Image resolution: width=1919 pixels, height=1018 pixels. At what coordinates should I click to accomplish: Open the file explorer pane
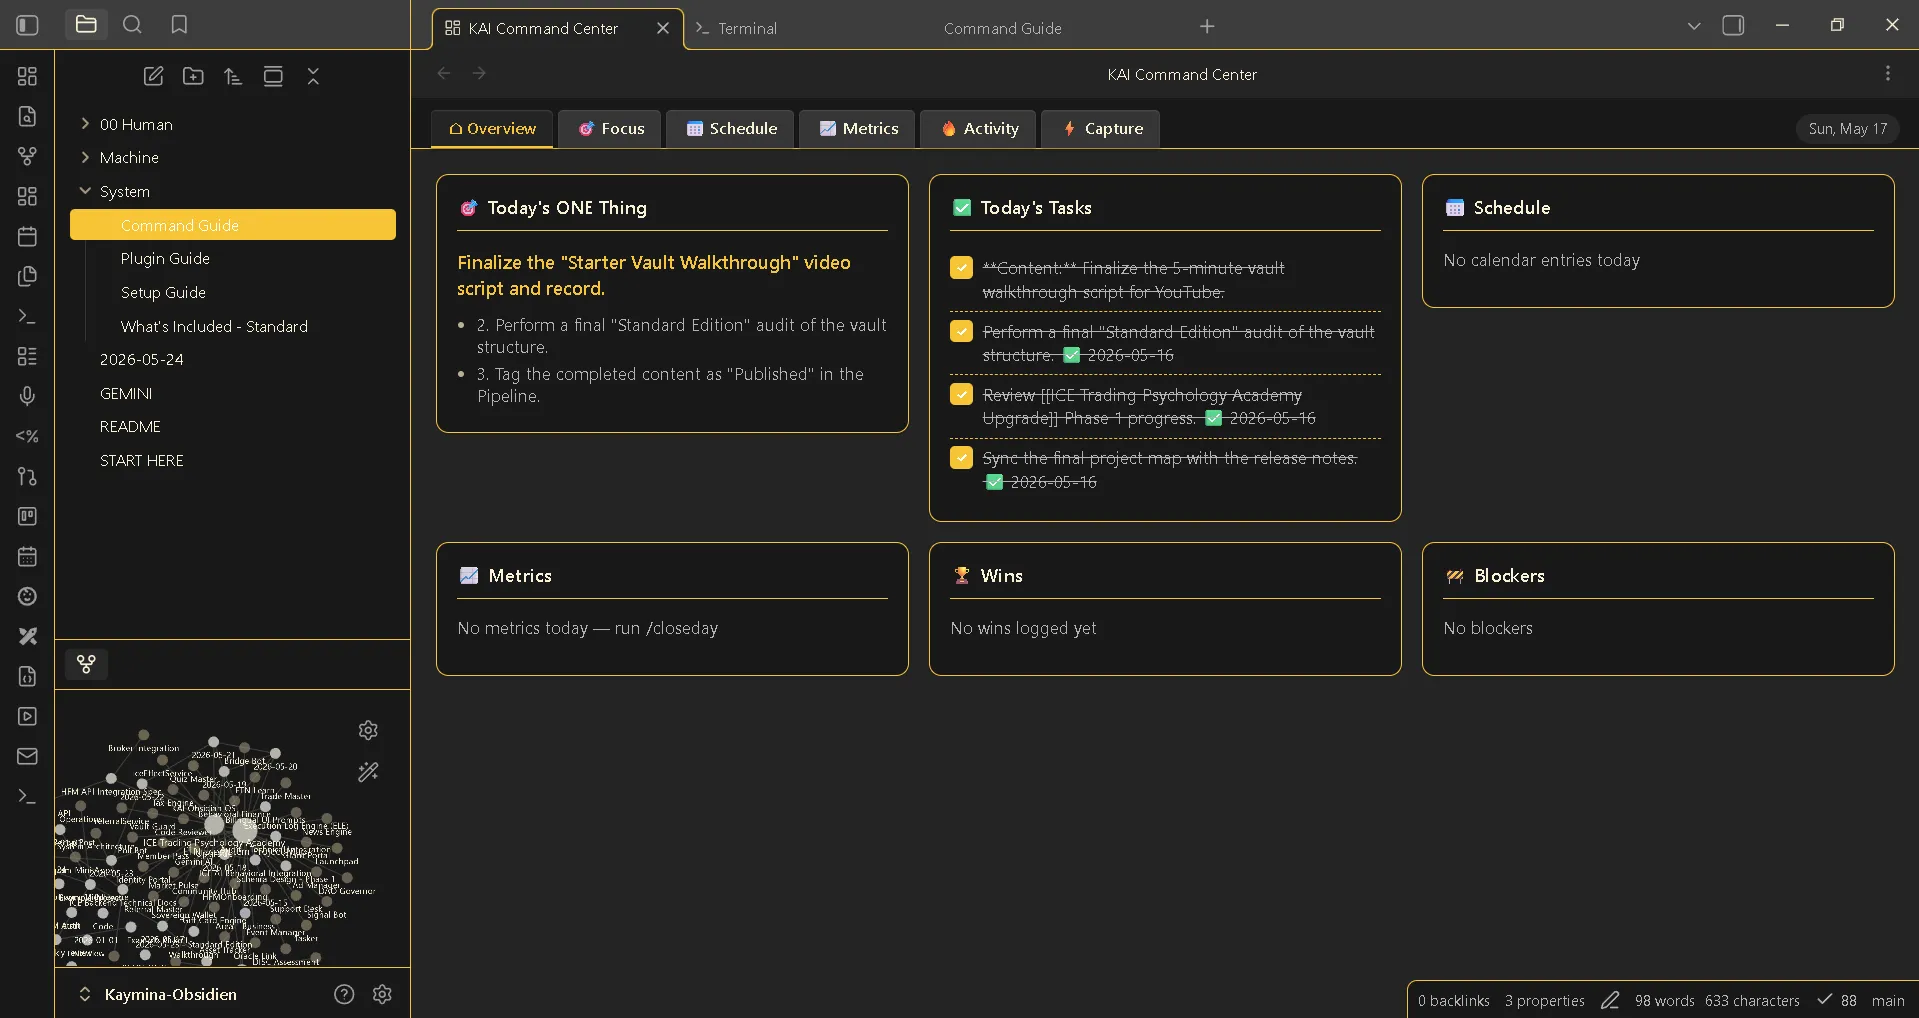(86, 25)
